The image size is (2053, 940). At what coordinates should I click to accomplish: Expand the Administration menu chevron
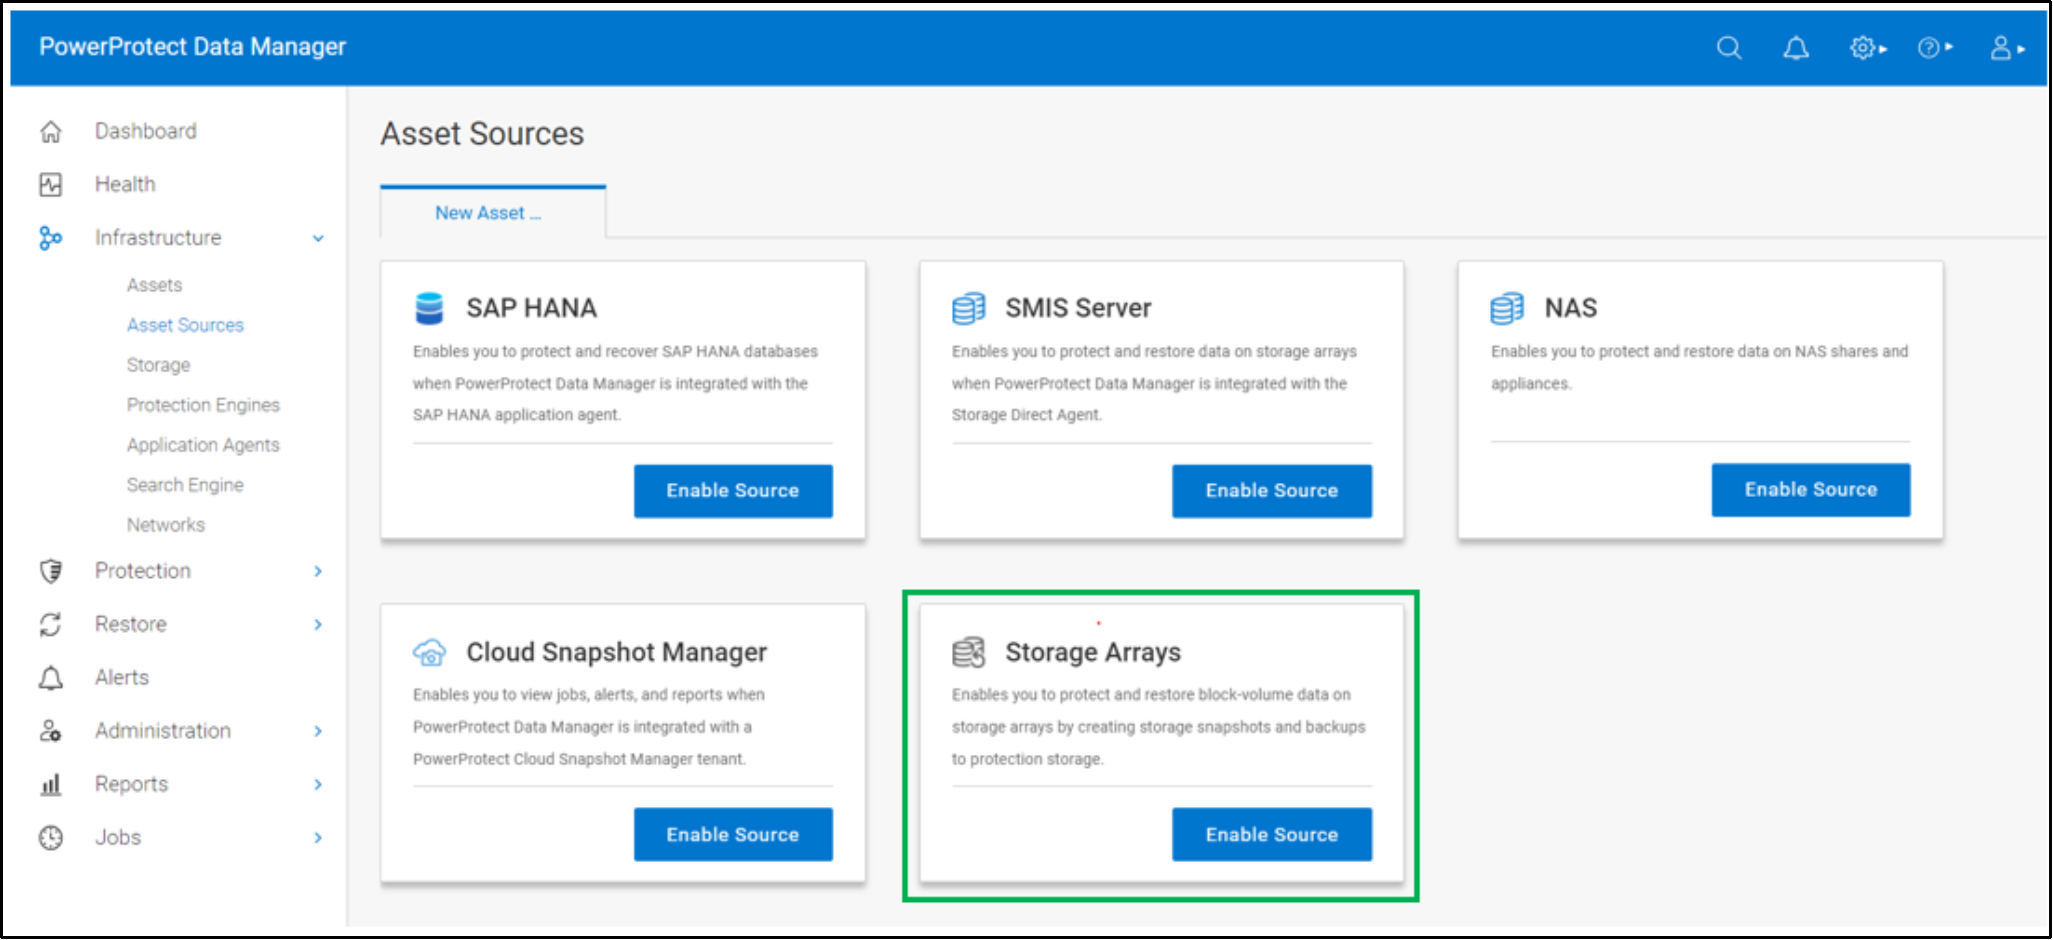click(318, 731)
